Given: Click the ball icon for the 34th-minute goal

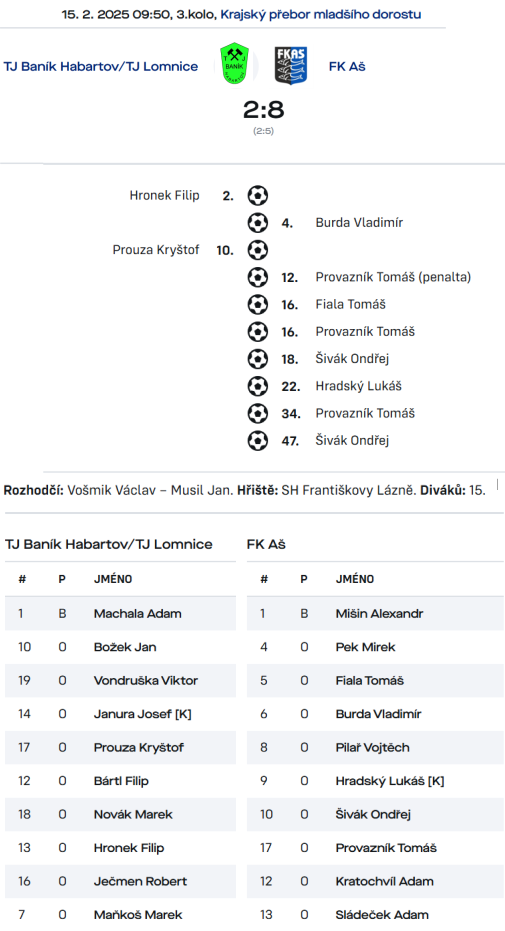Looking at the screenshot, I should click(258, 414).
